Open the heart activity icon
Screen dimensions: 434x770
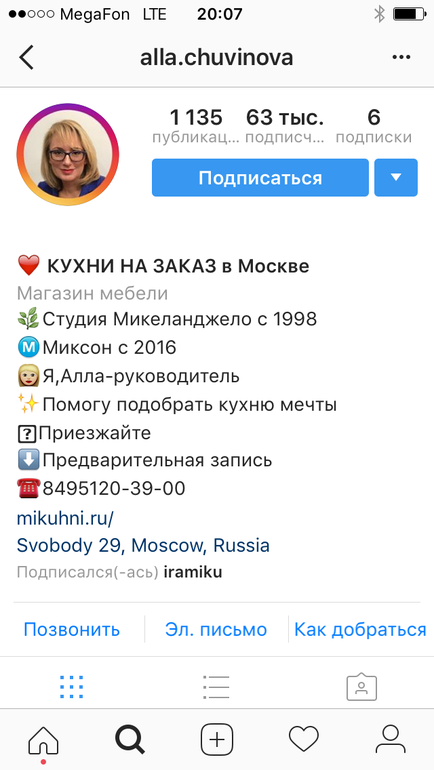point(303,740)
